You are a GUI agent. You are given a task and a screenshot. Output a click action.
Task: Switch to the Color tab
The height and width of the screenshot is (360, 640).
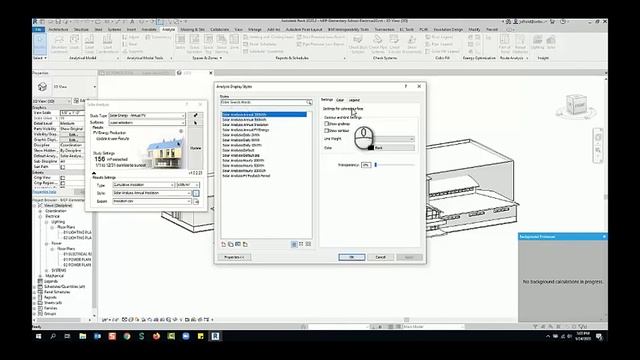(340, 100)
